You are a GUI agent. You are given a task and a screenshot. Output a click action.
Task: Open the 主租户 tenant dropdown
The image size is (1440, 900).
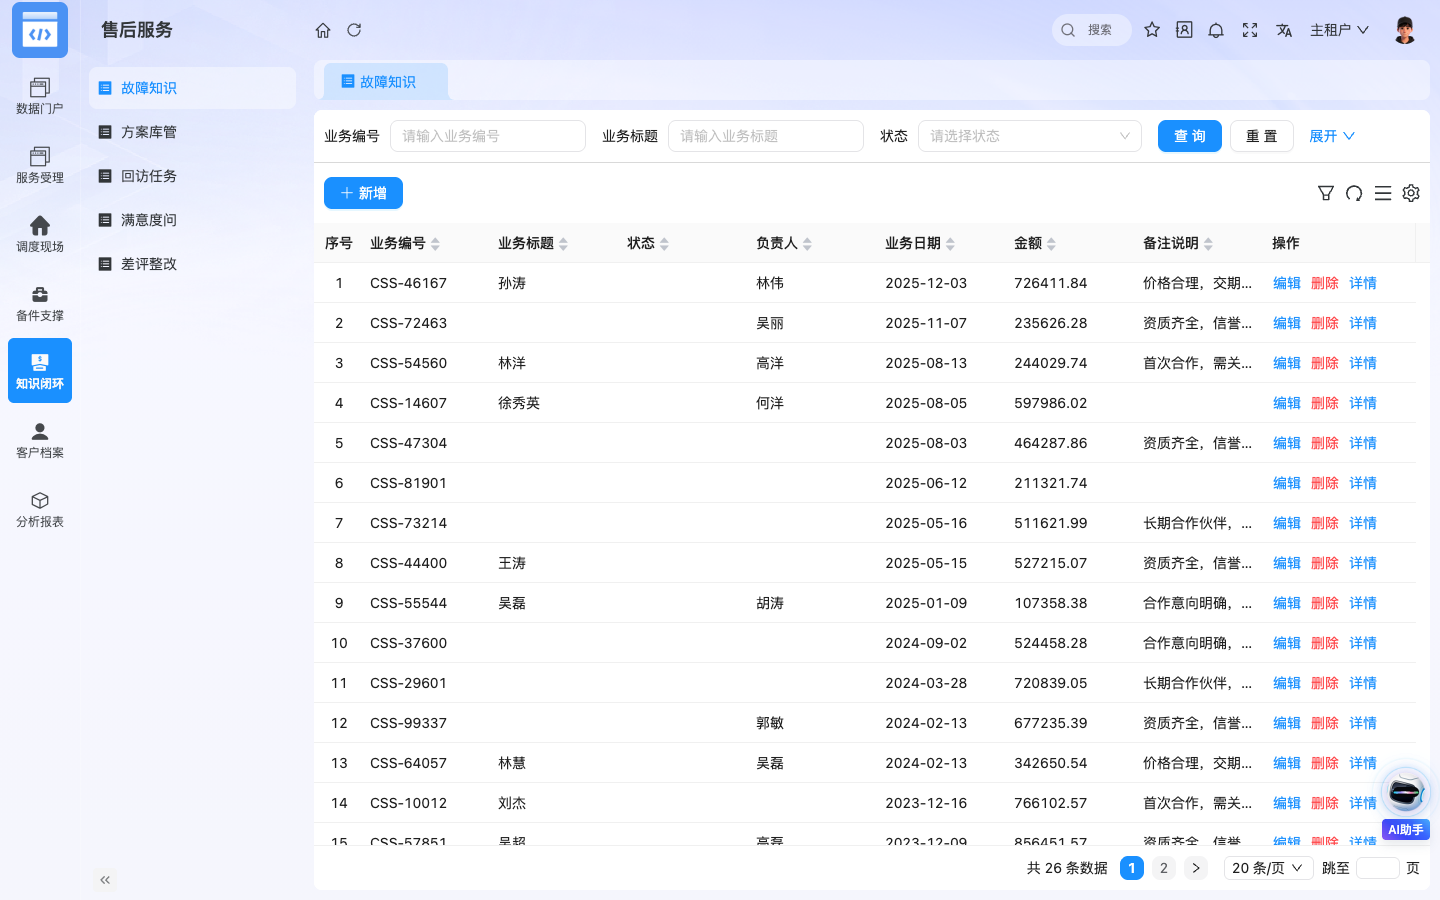pos(1339,30)
